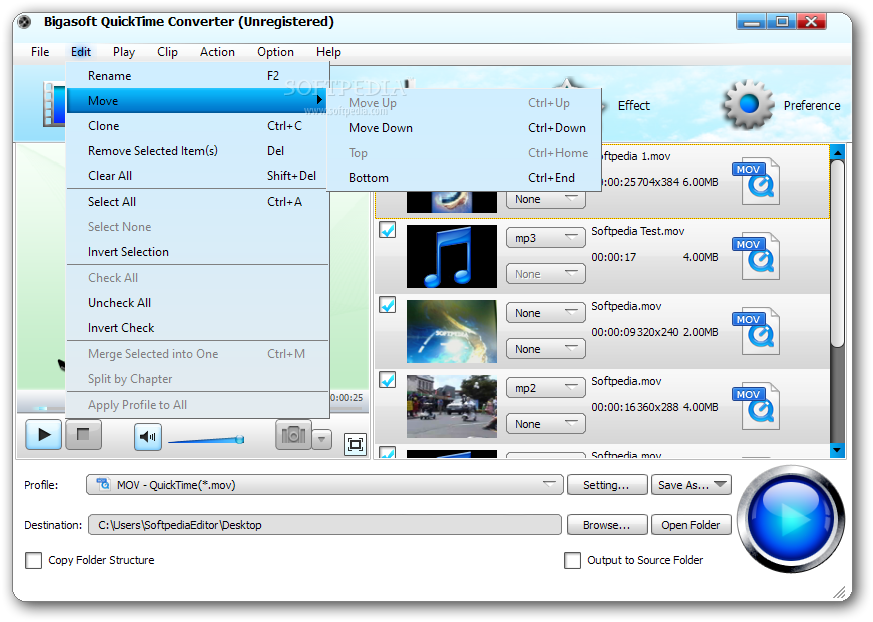Viewport: 873px width, 622px height.
Task: Open the Profile MOV - QuickTime combo box
Action: (x=325, y=484)
